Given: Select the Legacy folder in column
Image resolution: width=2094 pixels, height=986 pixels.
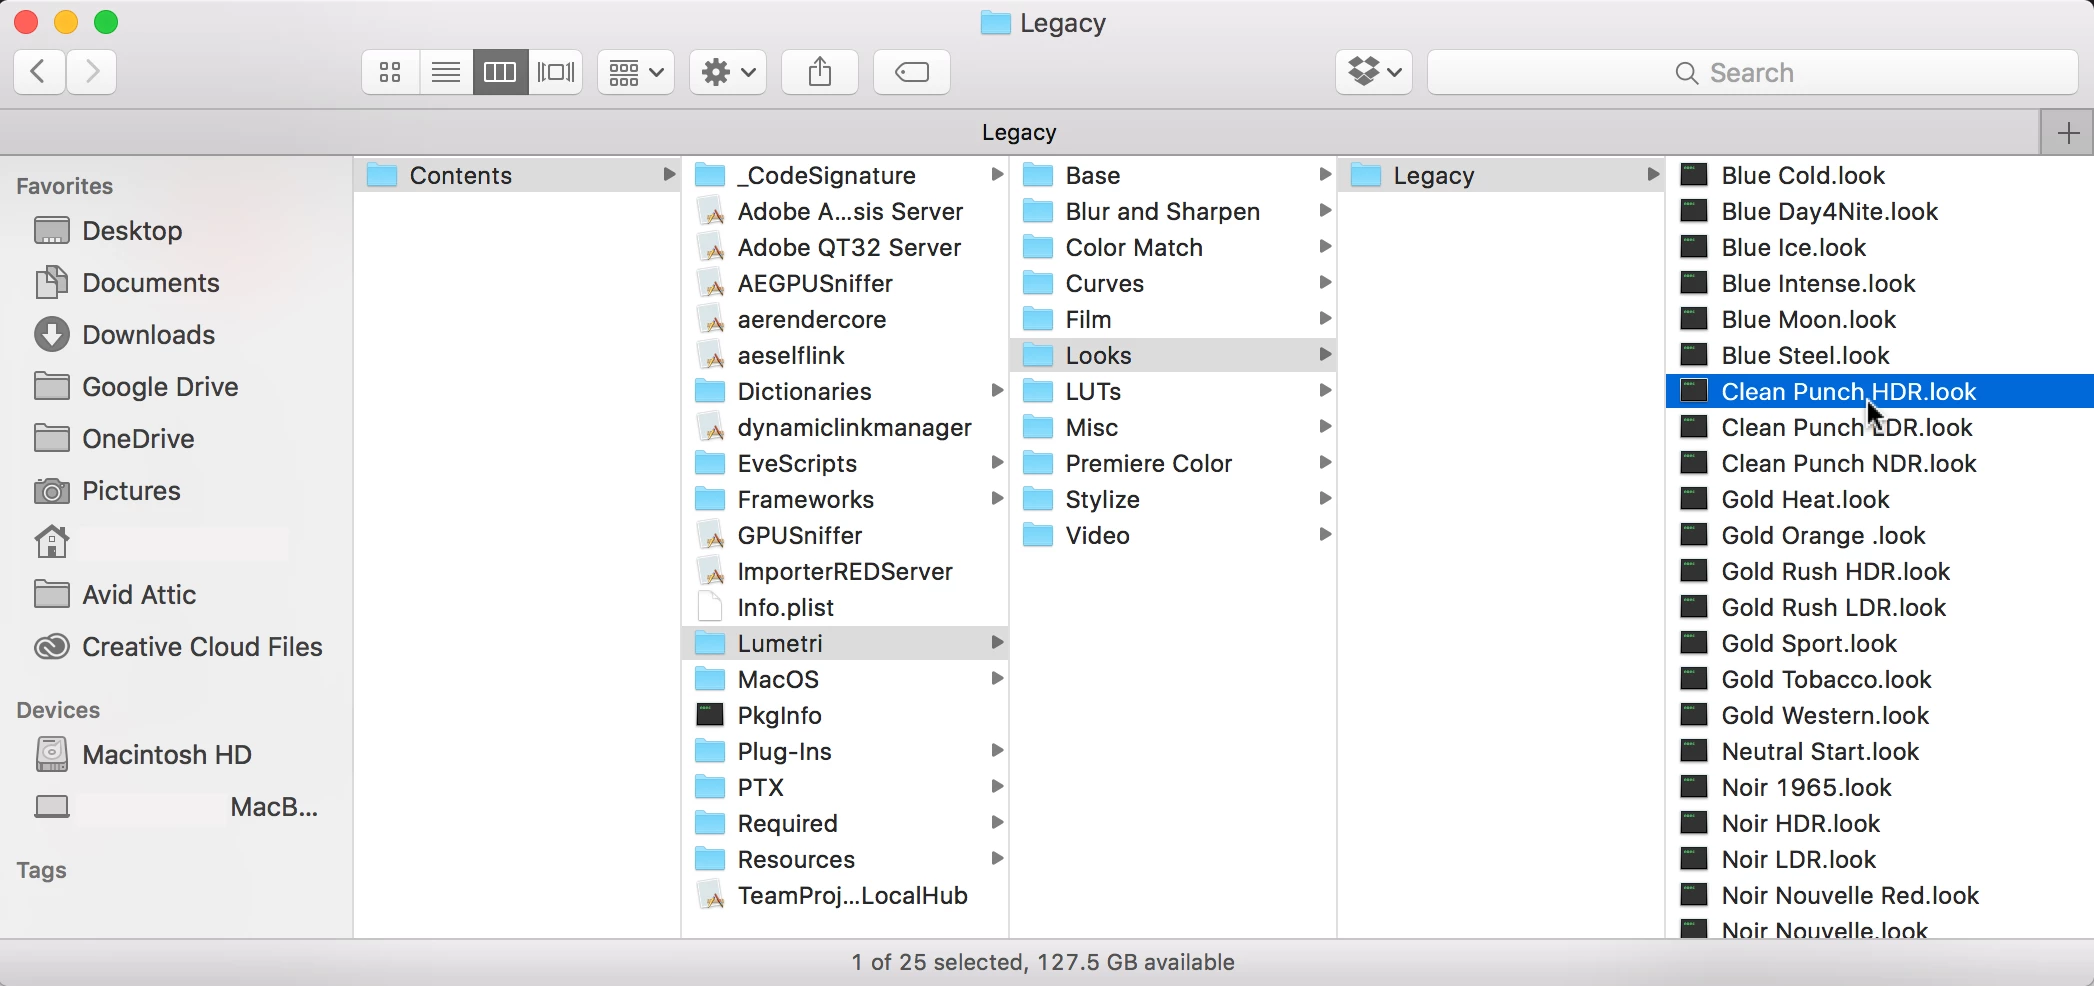Looking at the screenshot, I should [1502, 175].
